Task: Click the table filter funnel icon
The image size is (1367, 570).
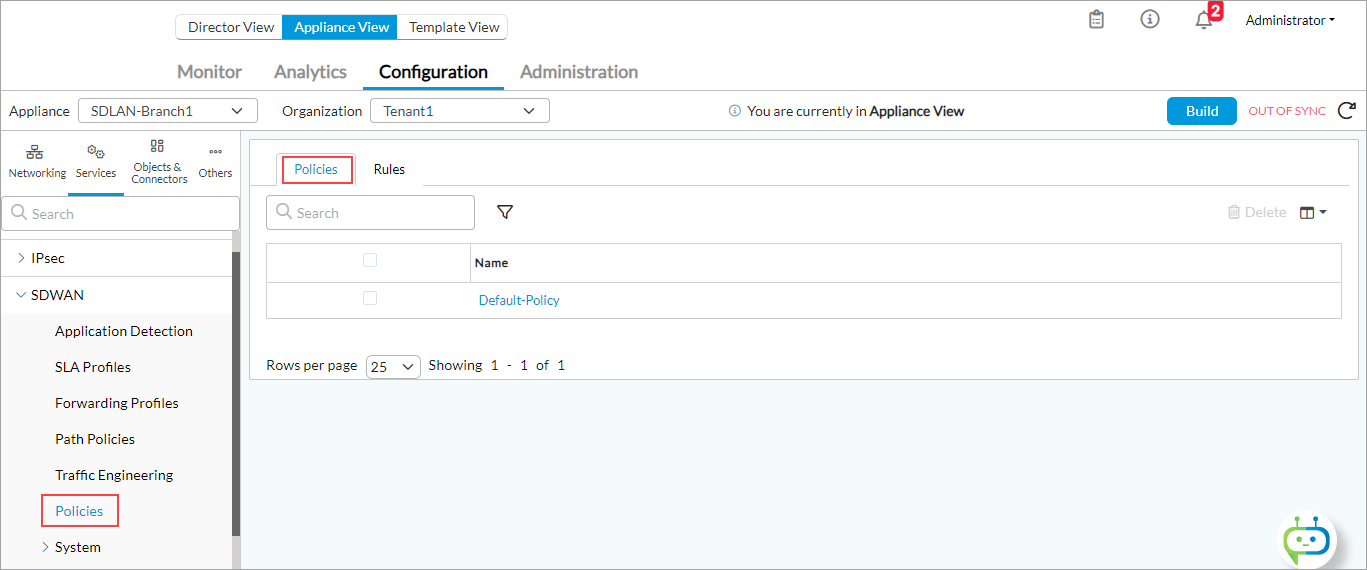Action: [505, 212]
